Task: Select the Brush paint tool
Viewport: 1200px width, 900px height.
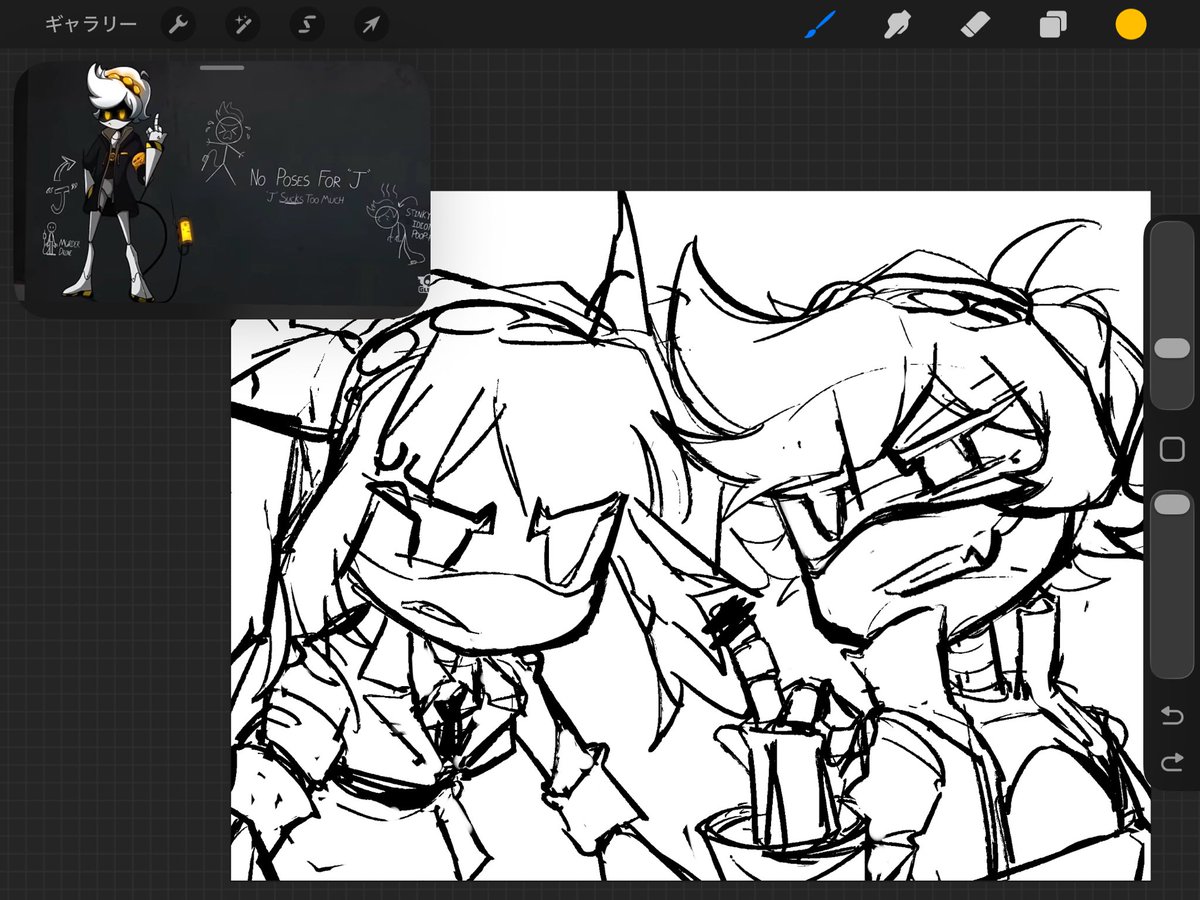Action: [820, 25]
